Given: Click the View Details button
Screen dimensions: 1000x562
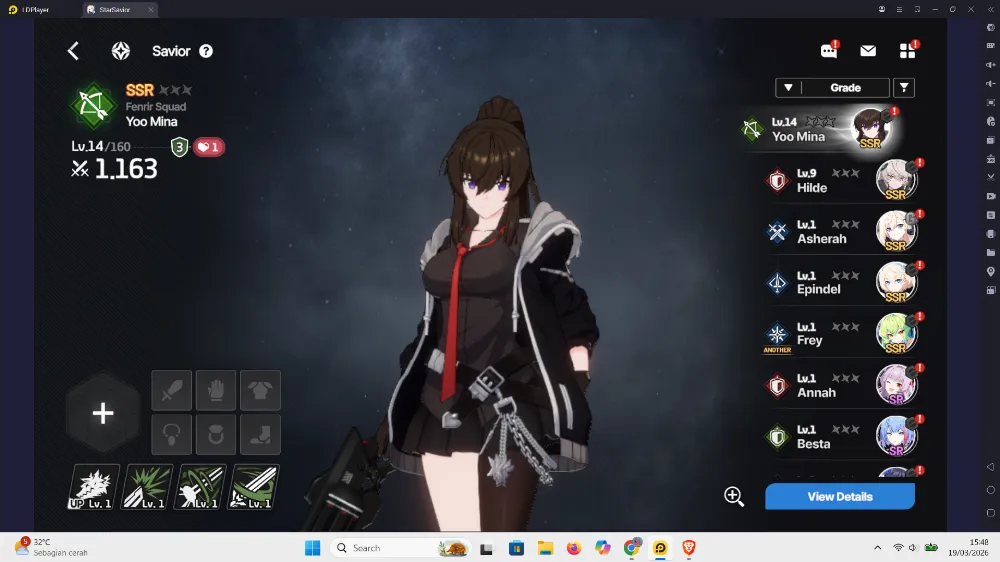Looking at the screenshot, I should click(840, 496).
